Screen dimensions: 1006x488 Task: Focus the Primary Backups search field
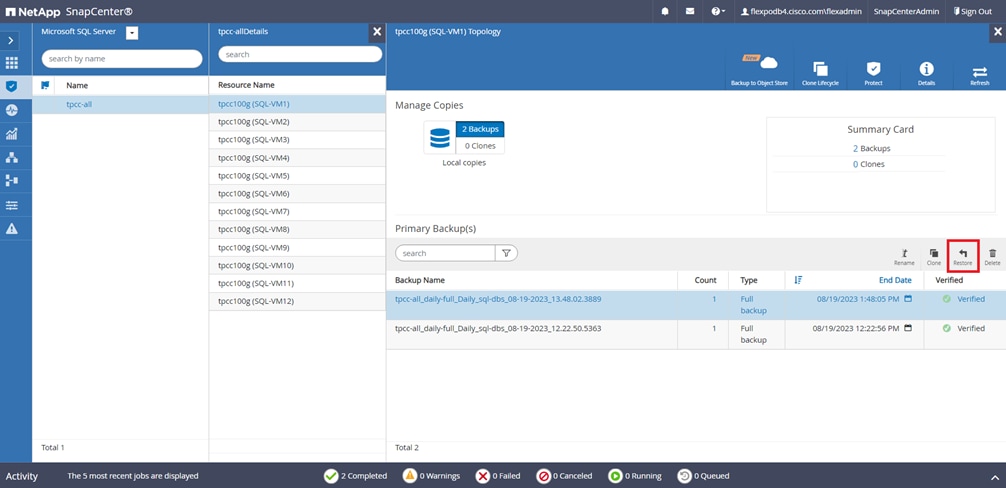click(x=445, y=253)
